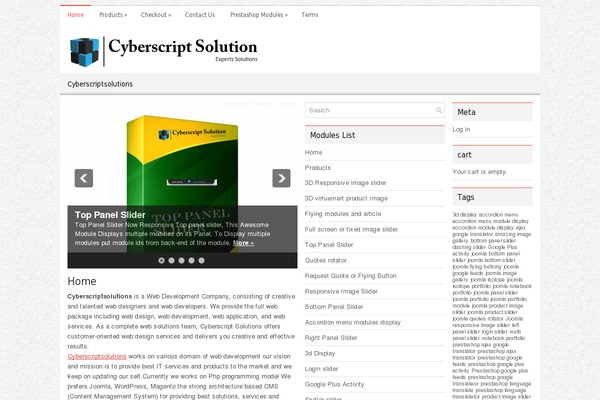600x400 pixels.
Task: Open Flying modules and article link
Action: pyautogui.click(x=343, y=214)
